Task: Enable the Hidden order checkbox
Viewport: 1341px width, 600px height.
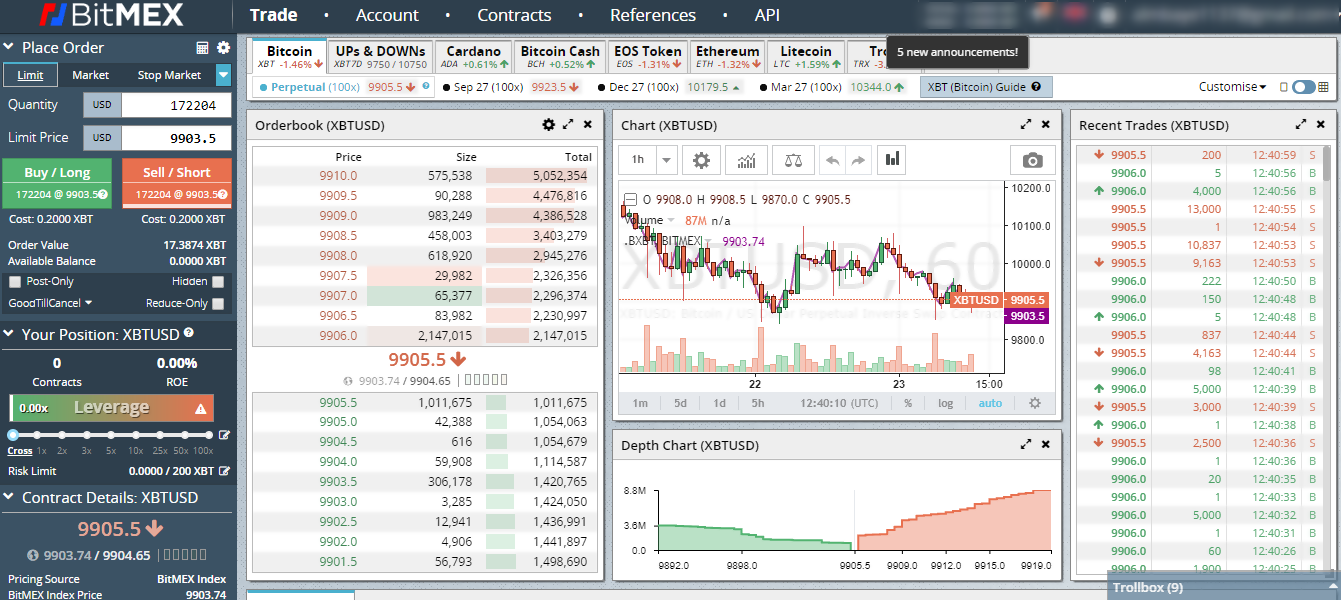Action: tap(218, 282)
